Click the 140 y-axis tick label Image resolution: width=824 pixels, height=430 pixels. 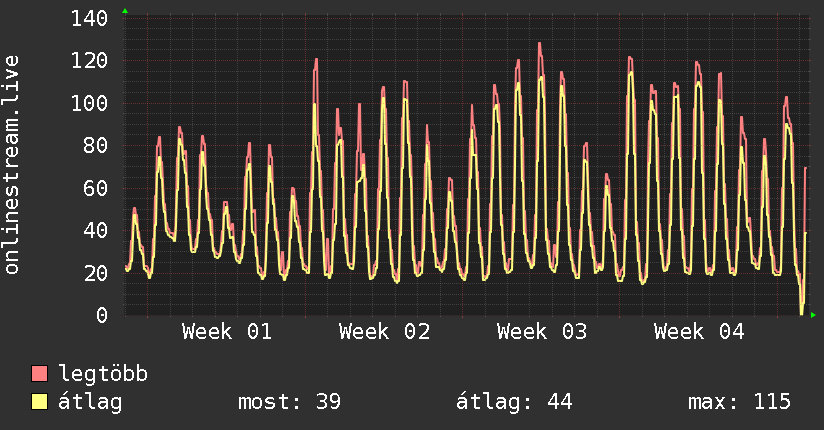coord(90,19)
